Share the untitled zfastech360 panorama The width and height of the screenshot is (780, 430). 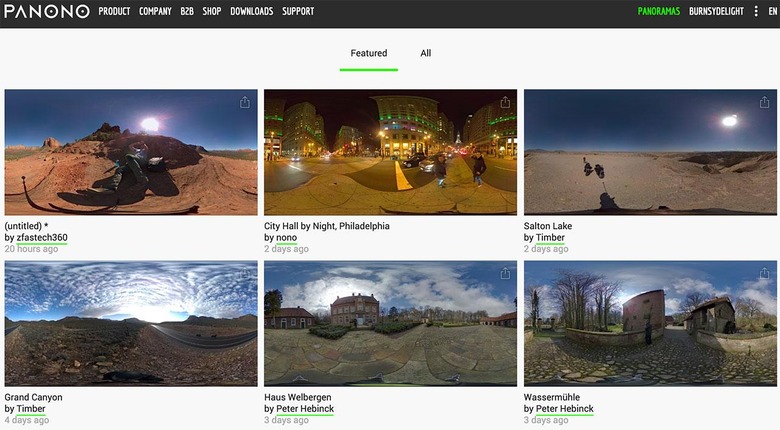[x=245, y=102]
